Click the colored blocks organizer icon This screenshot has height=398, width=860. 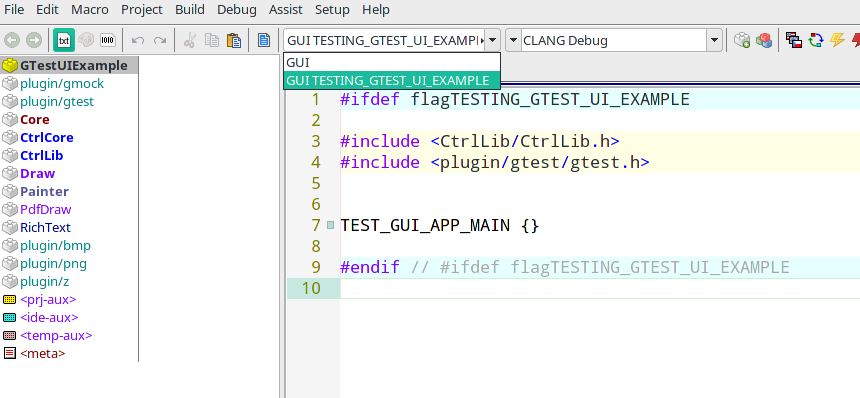(x=764, y=40)
